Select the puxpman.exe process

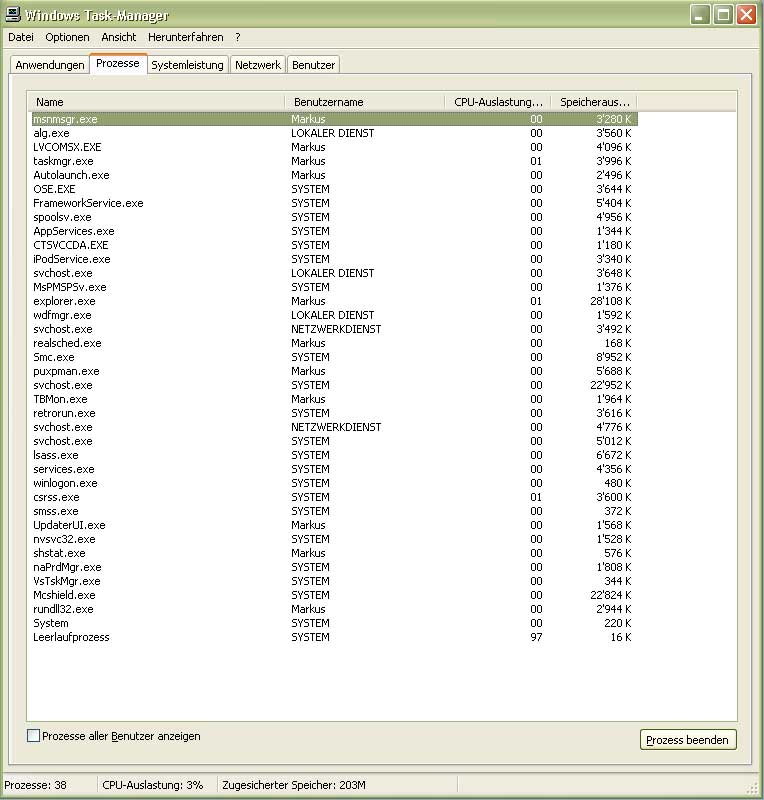click(x=334, y=371)
